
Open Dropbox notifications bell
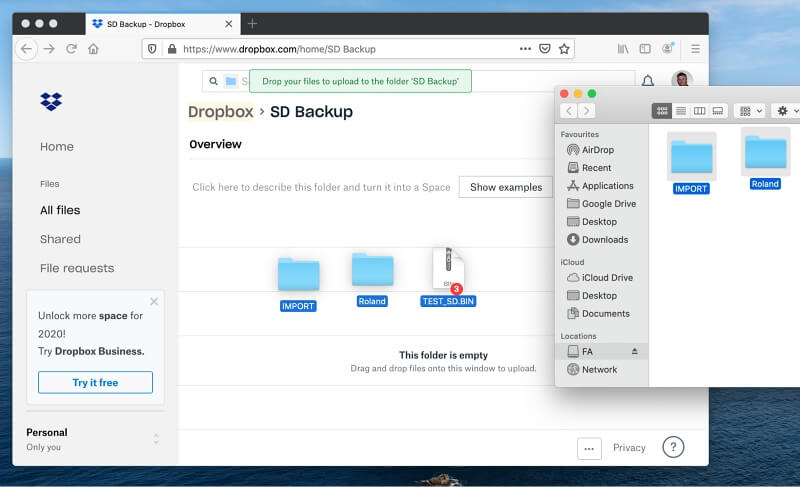[648, 81]
